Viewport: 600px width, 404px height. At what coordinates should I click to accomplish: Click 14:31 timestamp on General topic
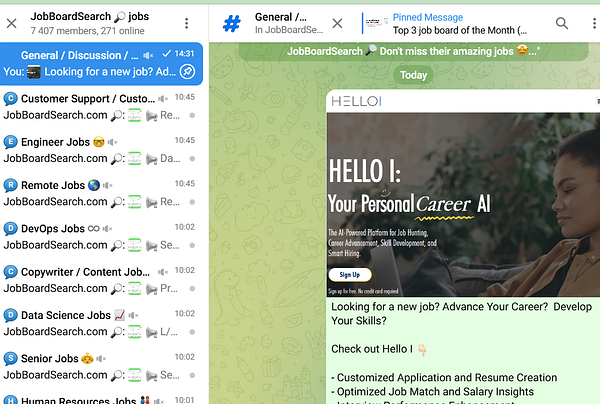pos(184,54)
